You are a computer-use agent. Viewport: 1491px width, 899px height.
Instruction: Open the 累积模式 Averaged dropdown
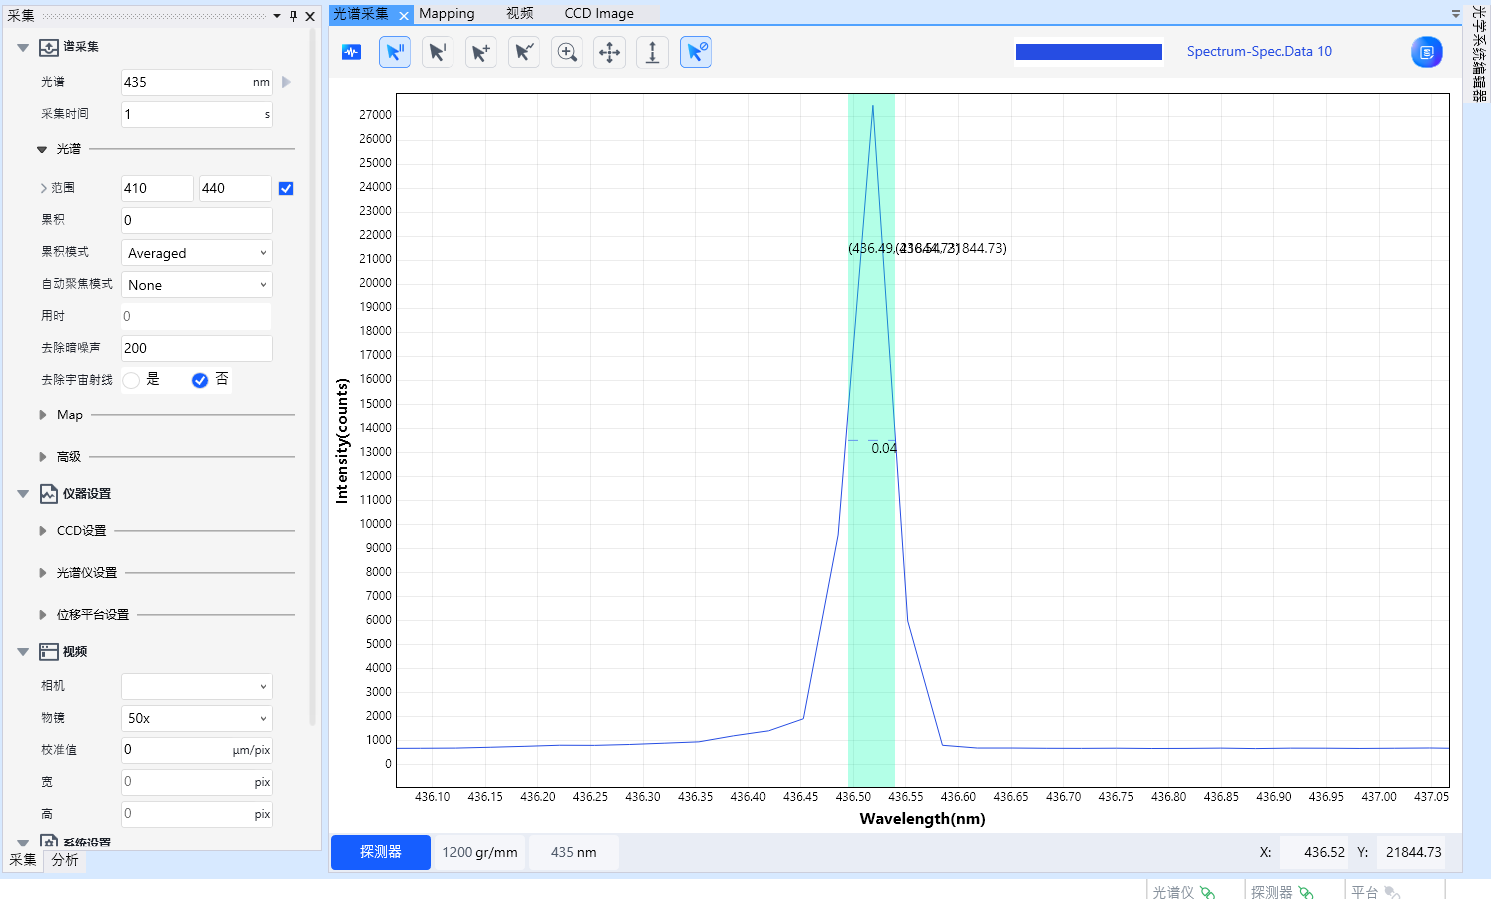(197, 253)
